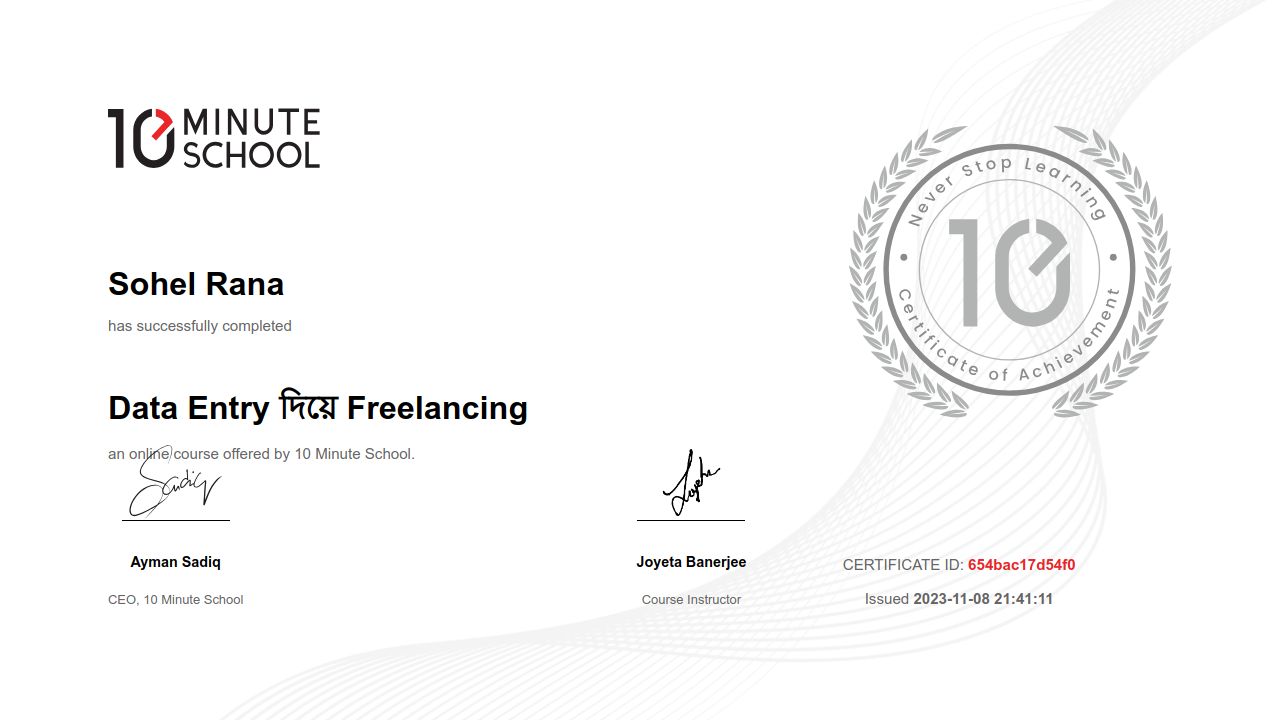Click the large 10 in the seal center
The image size is (1280, 720).
coord(1008,271)
